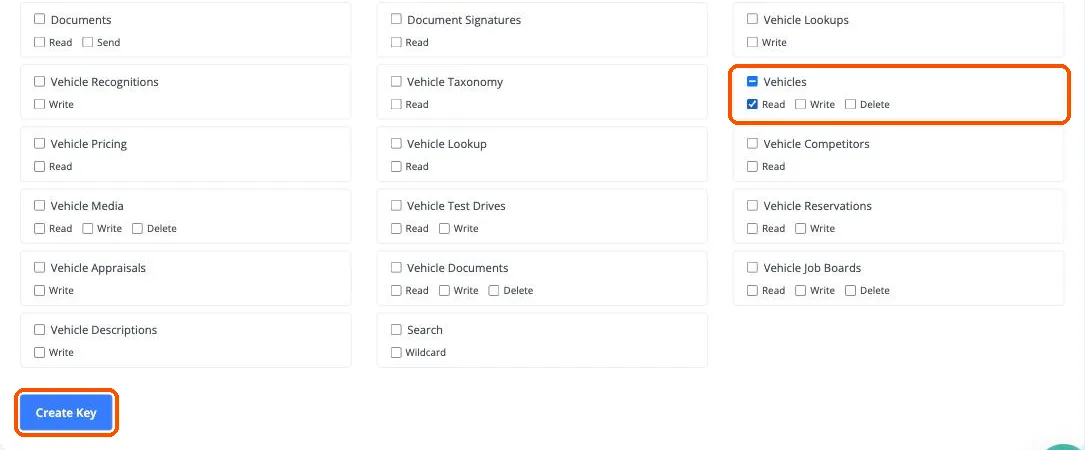Enable Write under Vehicle Recognitions
Viewport: 1085px width, 450px height.
coord(39,105)
